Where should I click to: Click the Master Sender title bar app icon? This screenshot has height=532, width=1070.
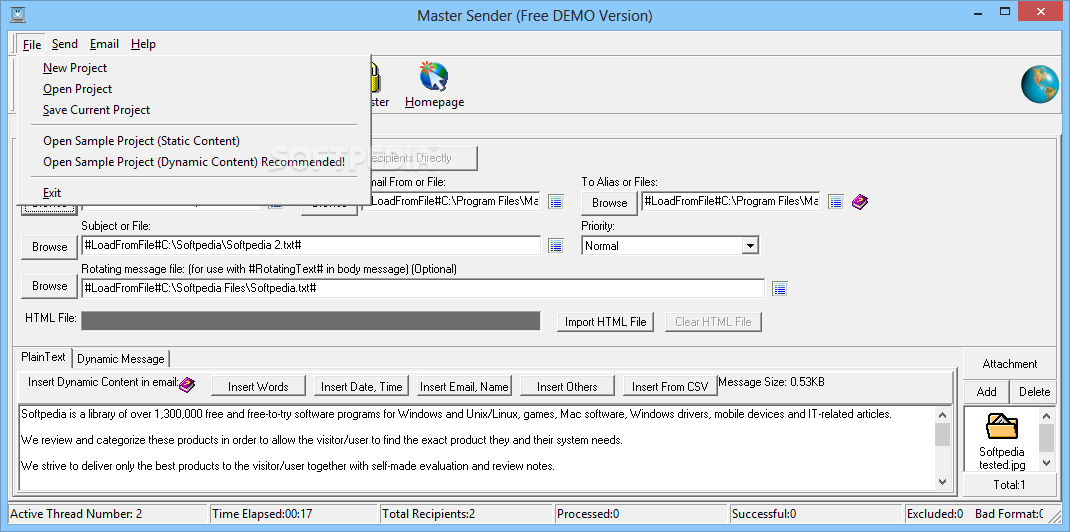(18, 14)
